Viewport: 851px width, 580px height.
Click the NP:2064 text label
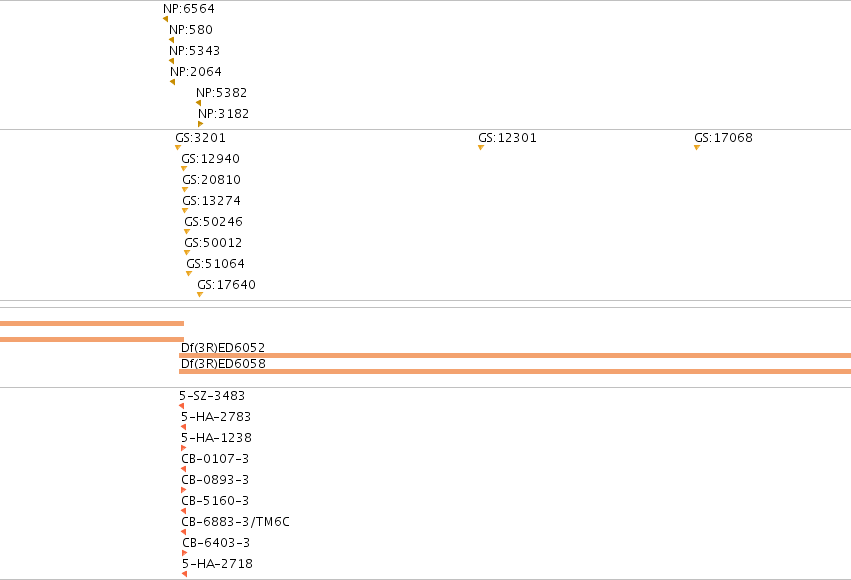click(196, 72)
